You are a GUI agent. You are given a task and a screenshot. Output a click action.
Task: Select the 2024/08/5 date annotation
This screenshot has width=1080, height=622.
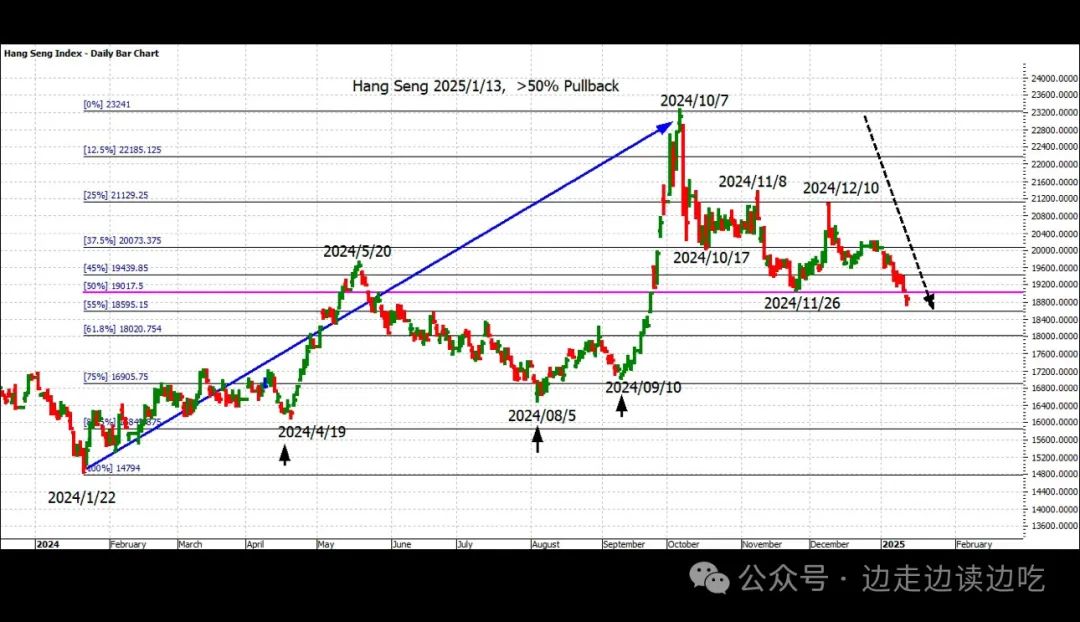542,415
